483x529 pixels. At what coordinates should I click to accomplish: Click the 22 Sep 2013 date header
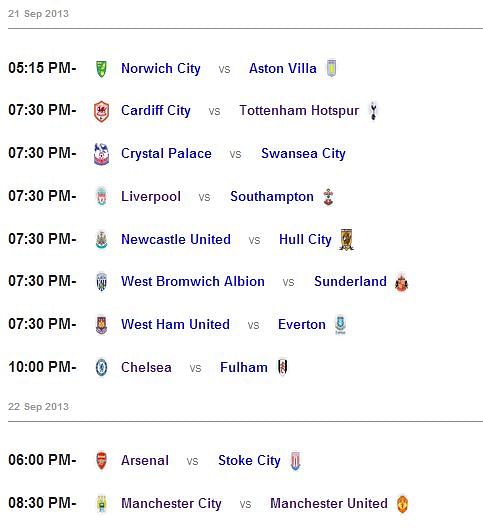38,407
